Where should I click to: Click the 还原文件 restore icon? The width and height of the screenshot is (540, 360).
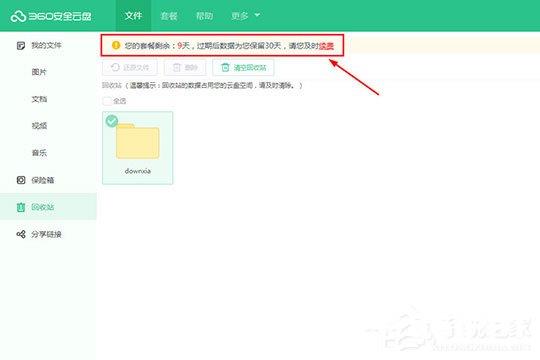tap(115, 67)
